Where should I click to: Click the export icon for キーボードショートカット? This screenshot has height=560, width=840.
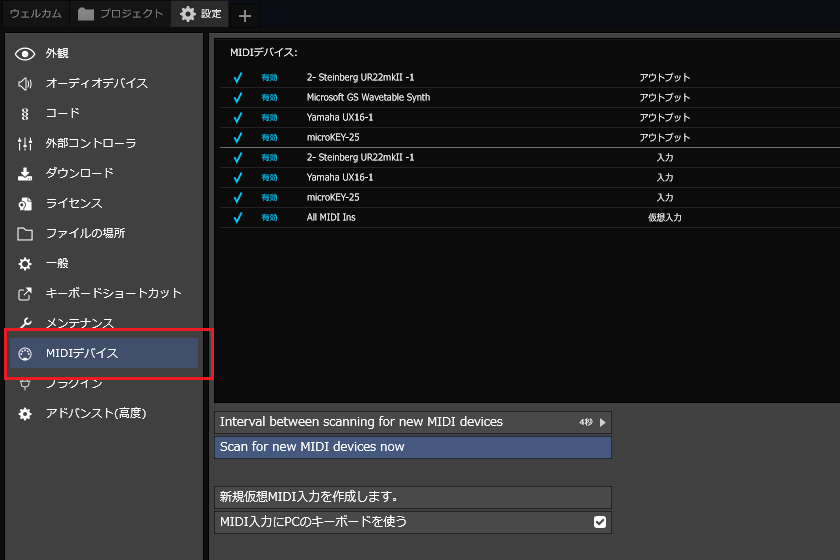tap(26, 293)
